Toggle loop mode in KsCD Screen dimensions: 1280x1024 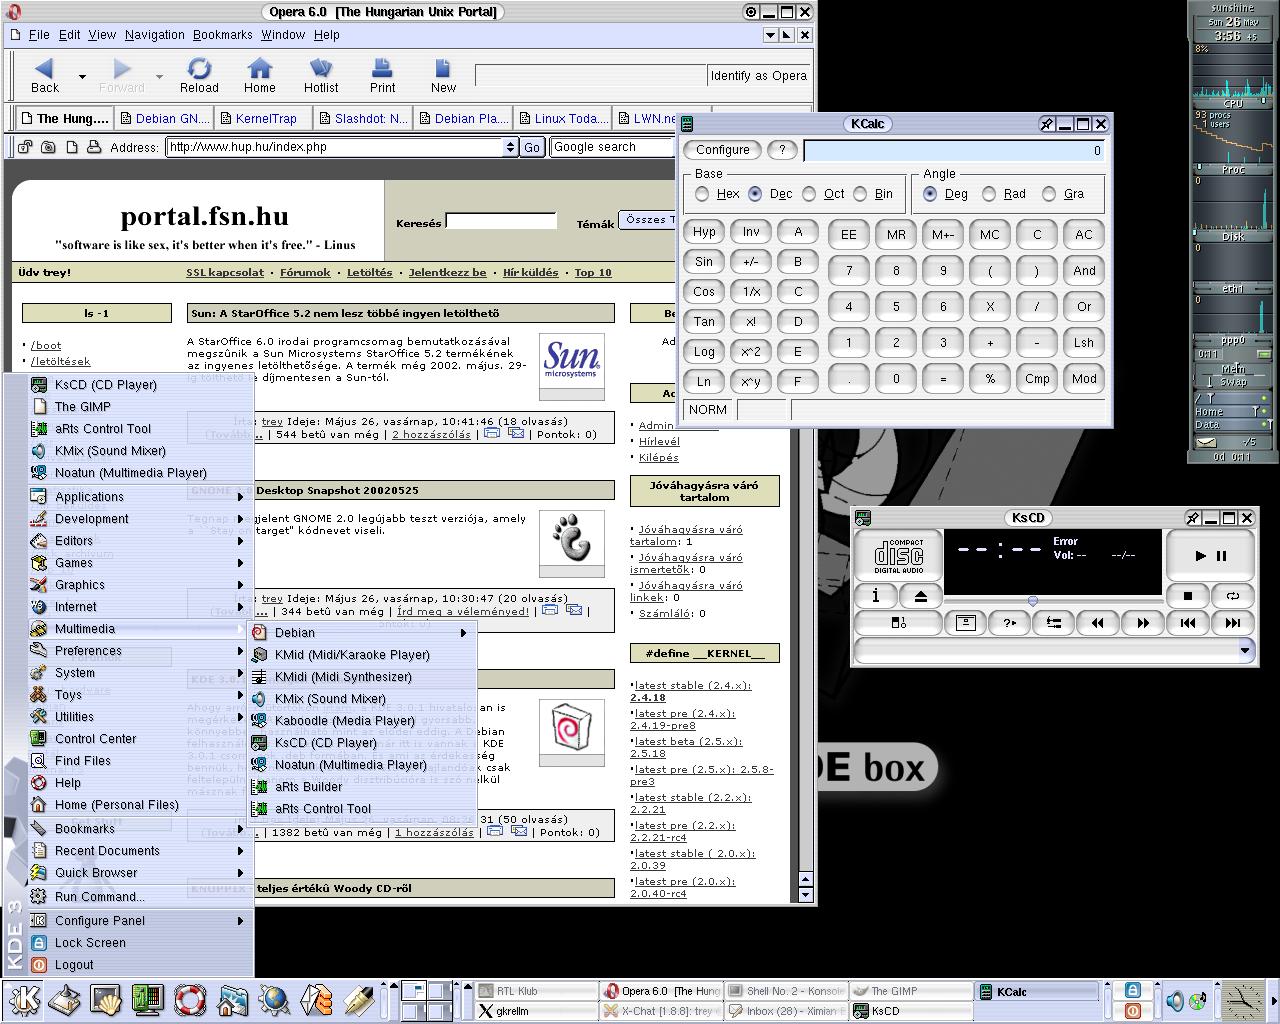point(1233,596)
